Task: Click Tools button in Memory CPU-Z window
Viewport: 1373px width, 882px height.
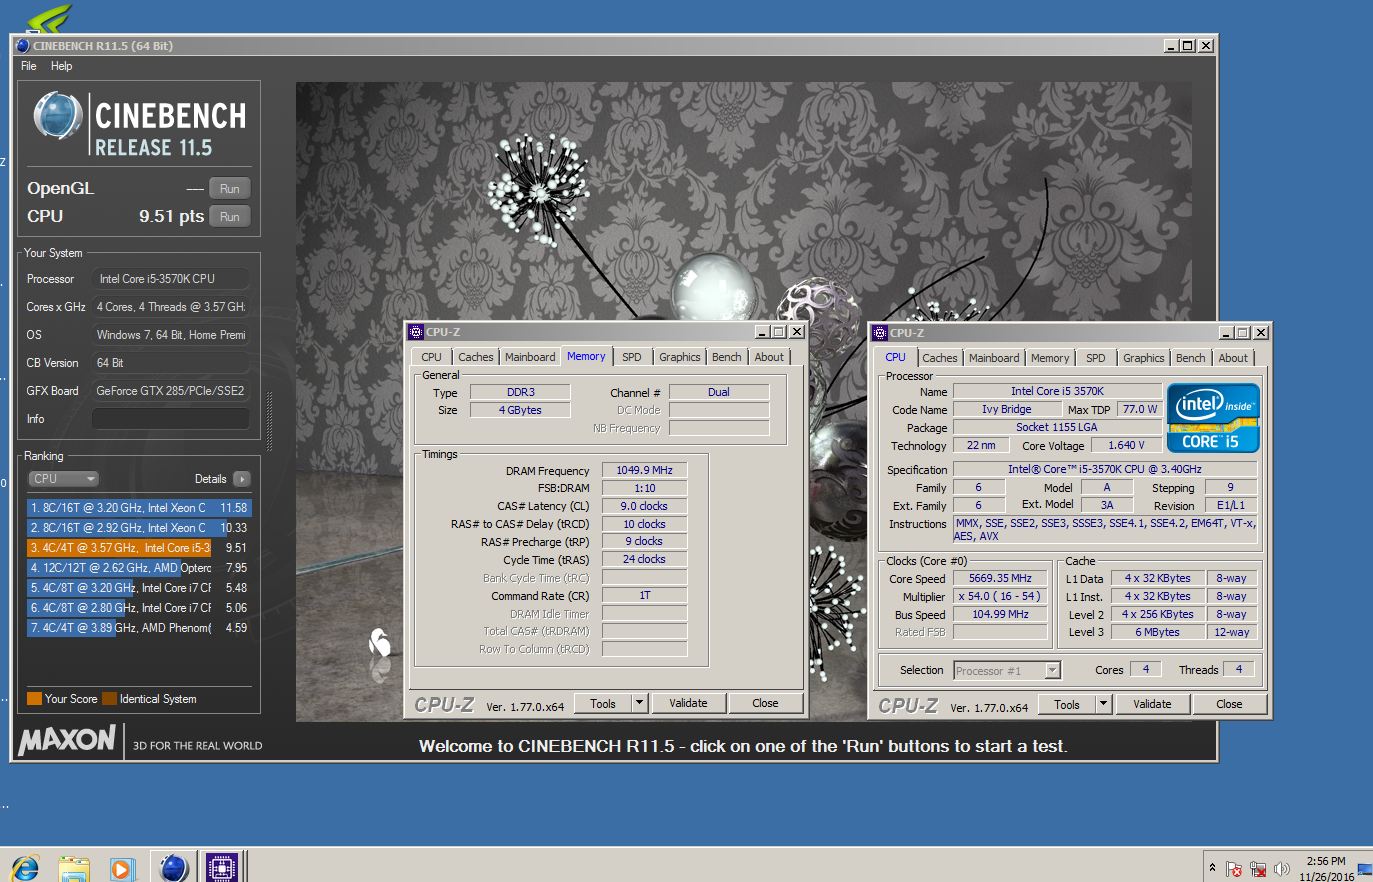Action: pyautogui.click(x=603, y=703)
